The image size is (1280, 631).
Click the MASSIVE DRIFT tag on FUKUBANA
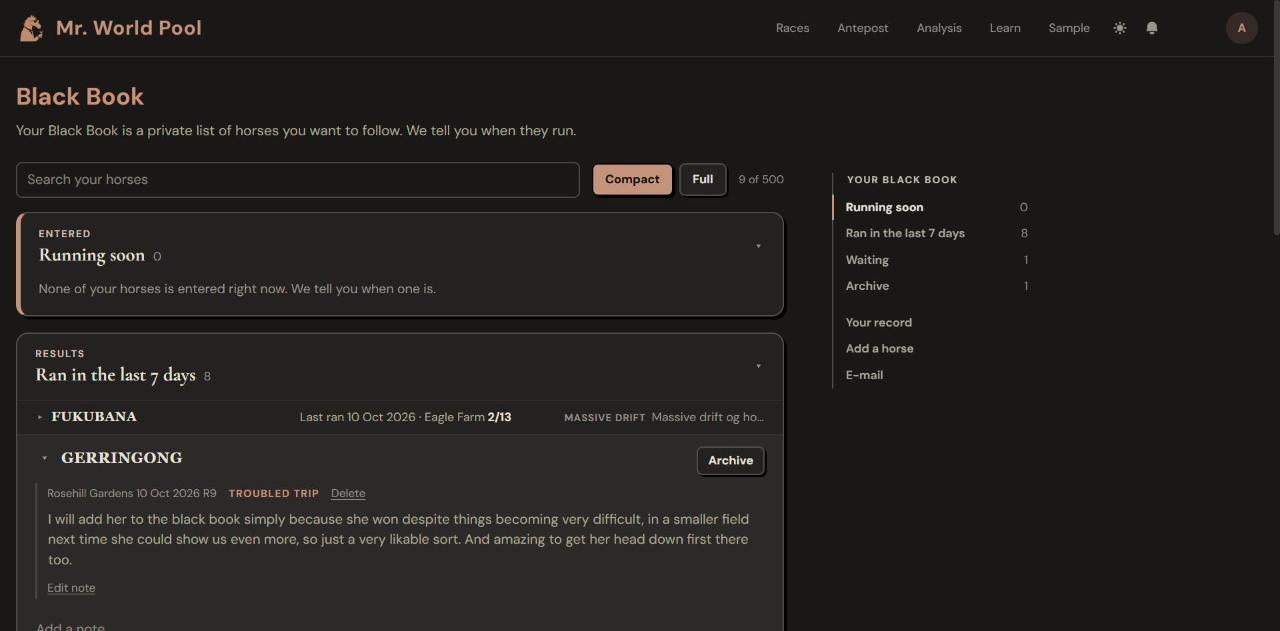pos(604,417)
